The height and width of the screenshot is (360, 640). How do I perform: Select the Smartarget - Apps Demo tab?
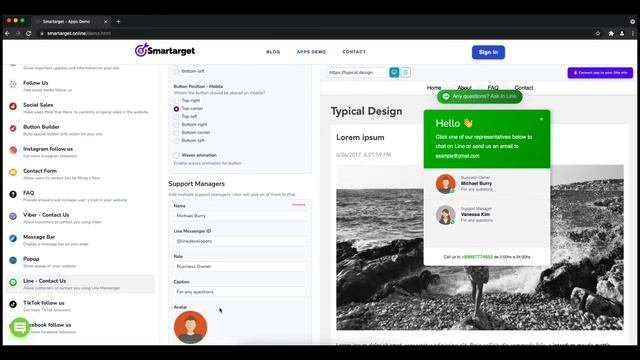[x=72, y=22]
